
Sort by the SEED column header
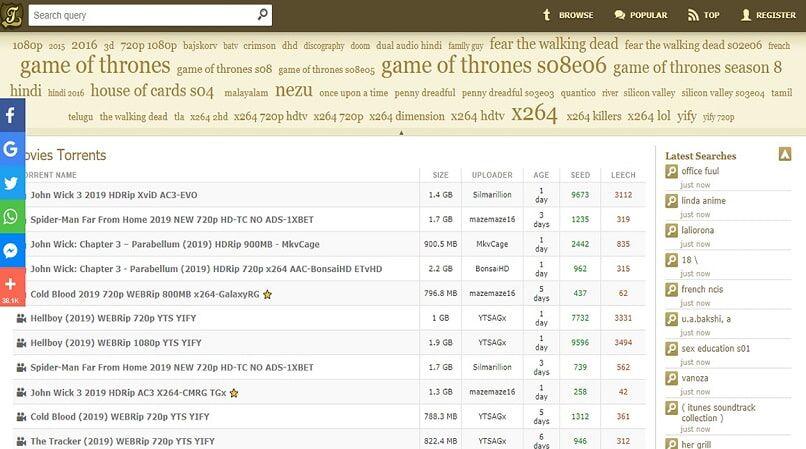tap(580, 175)
